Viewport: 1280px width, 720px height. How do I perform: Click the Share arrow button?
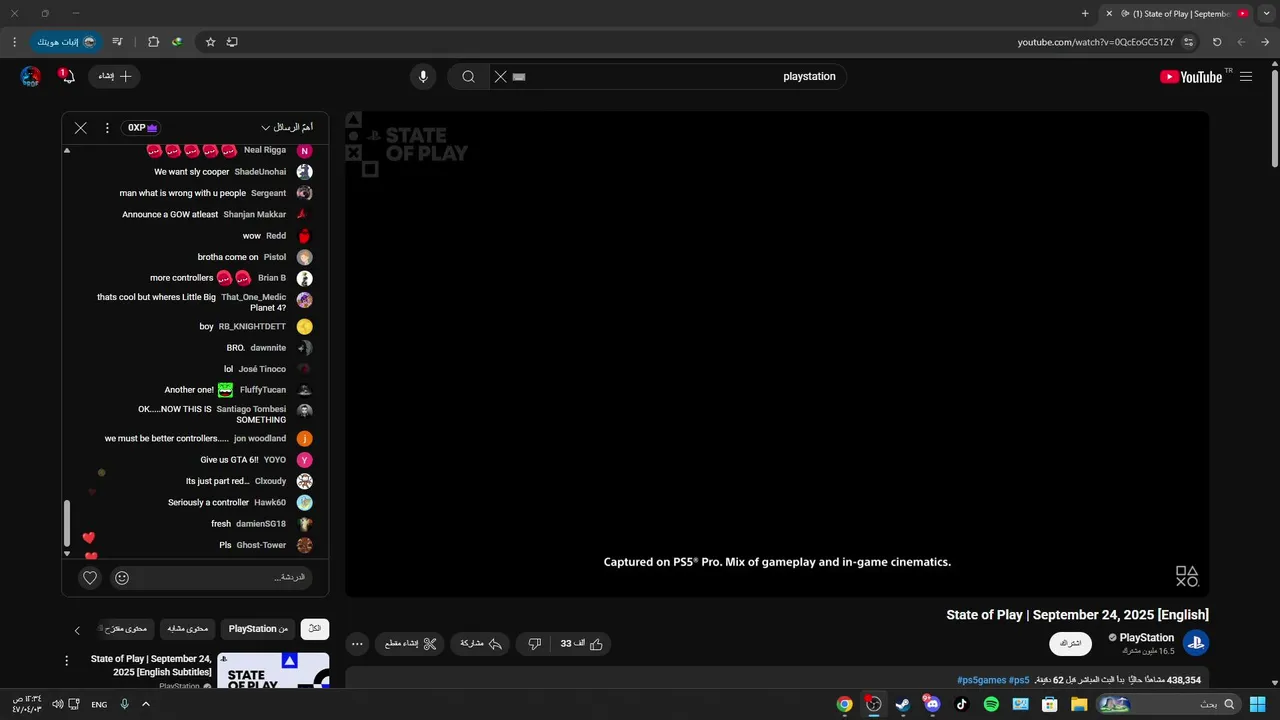point(480,644)
